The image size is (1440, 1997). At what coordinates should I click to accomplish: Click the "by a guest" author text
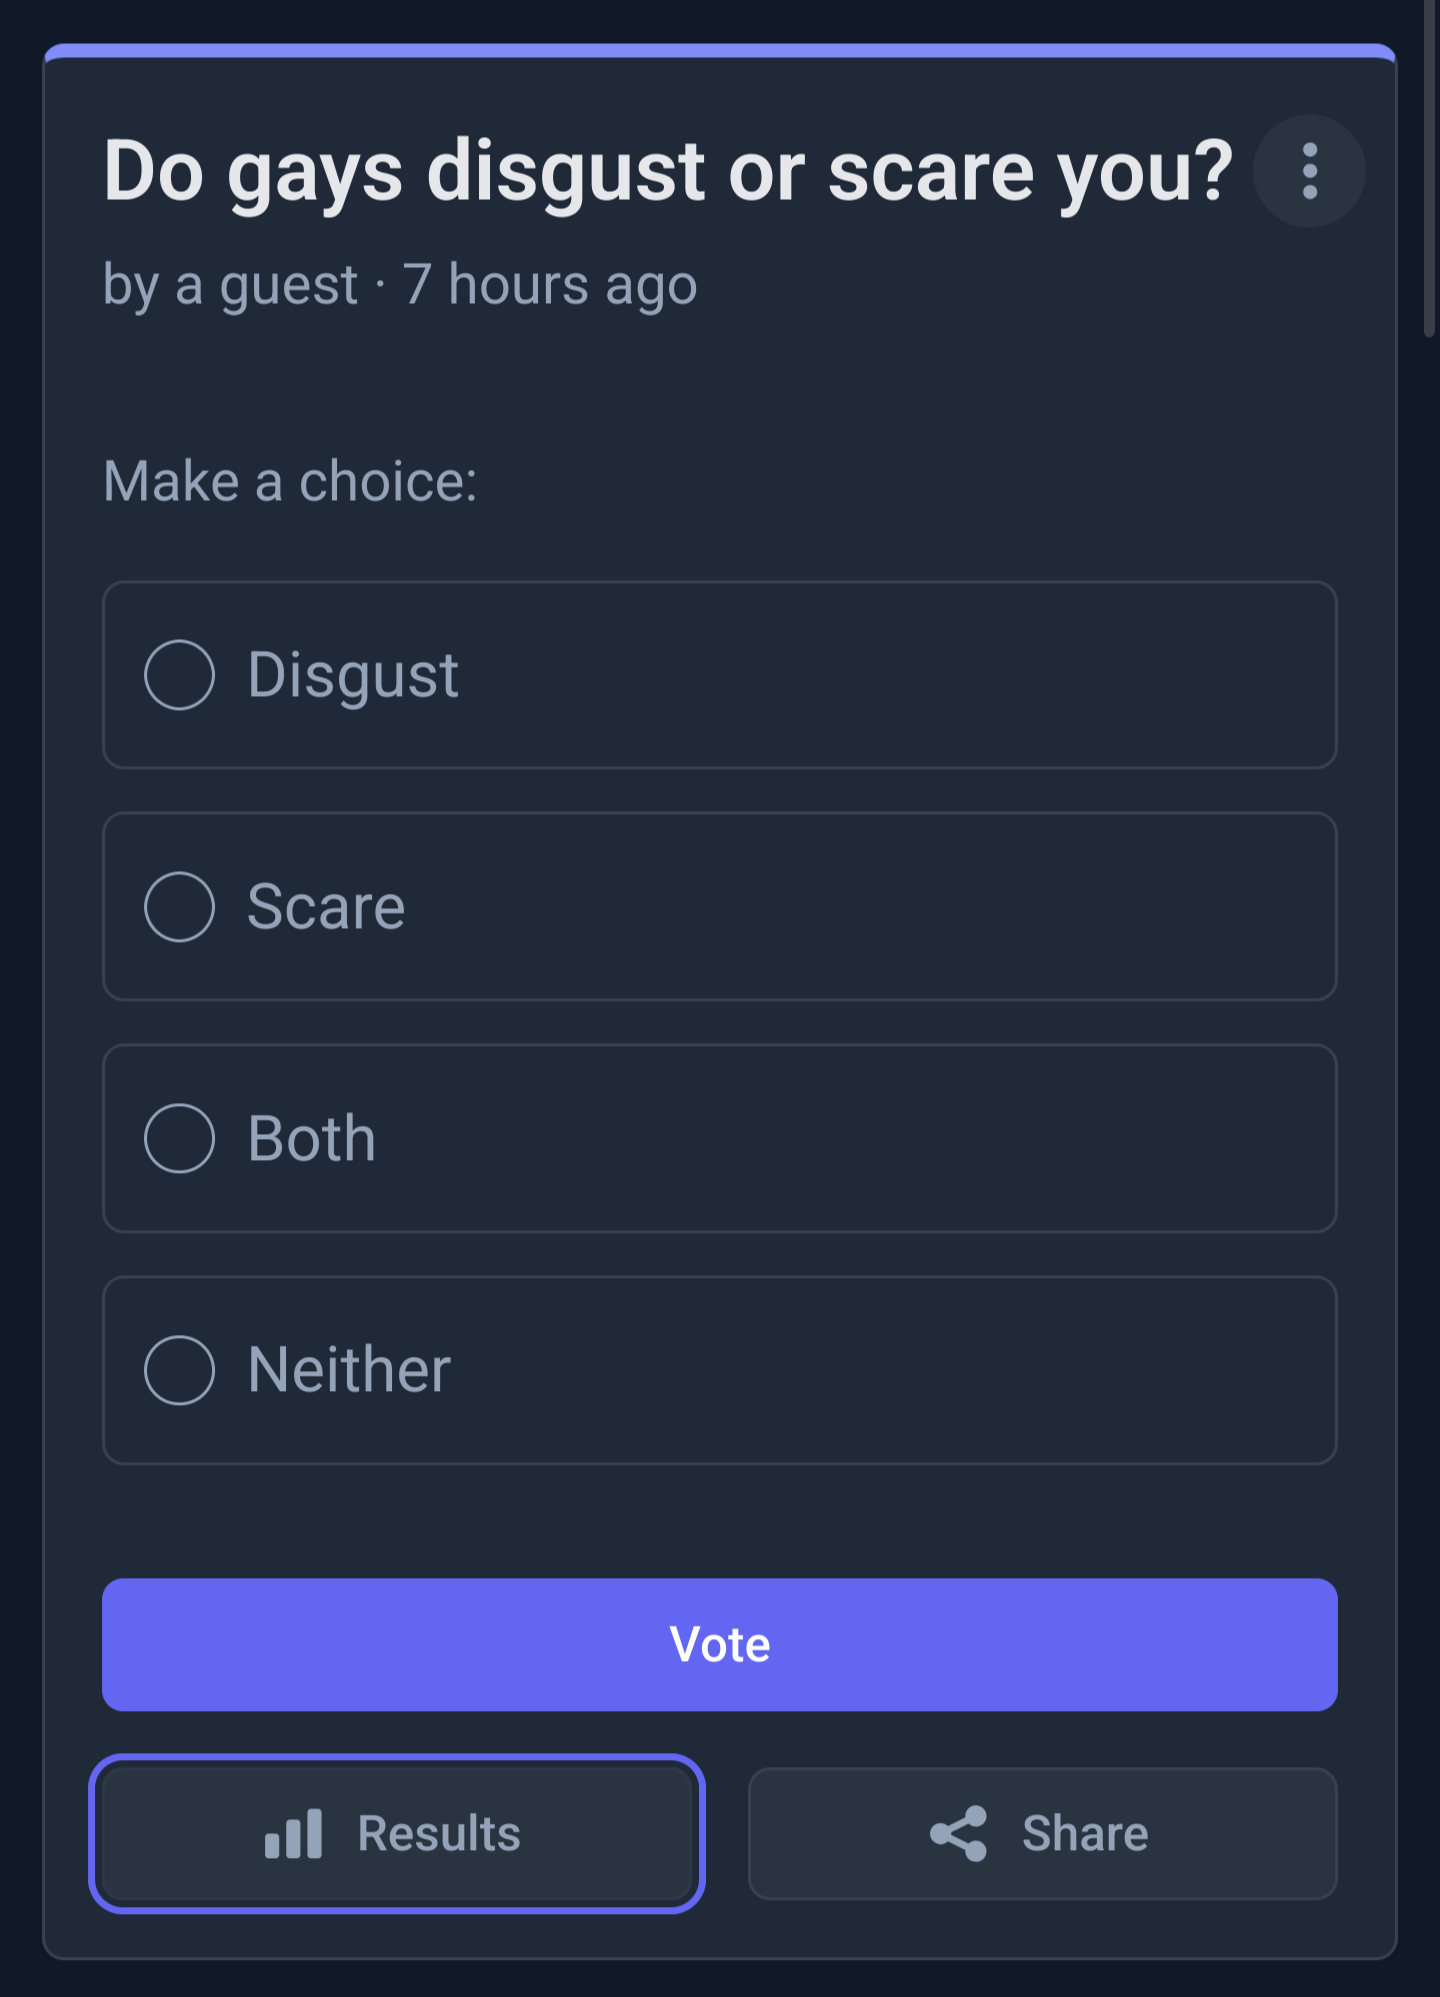231,285
